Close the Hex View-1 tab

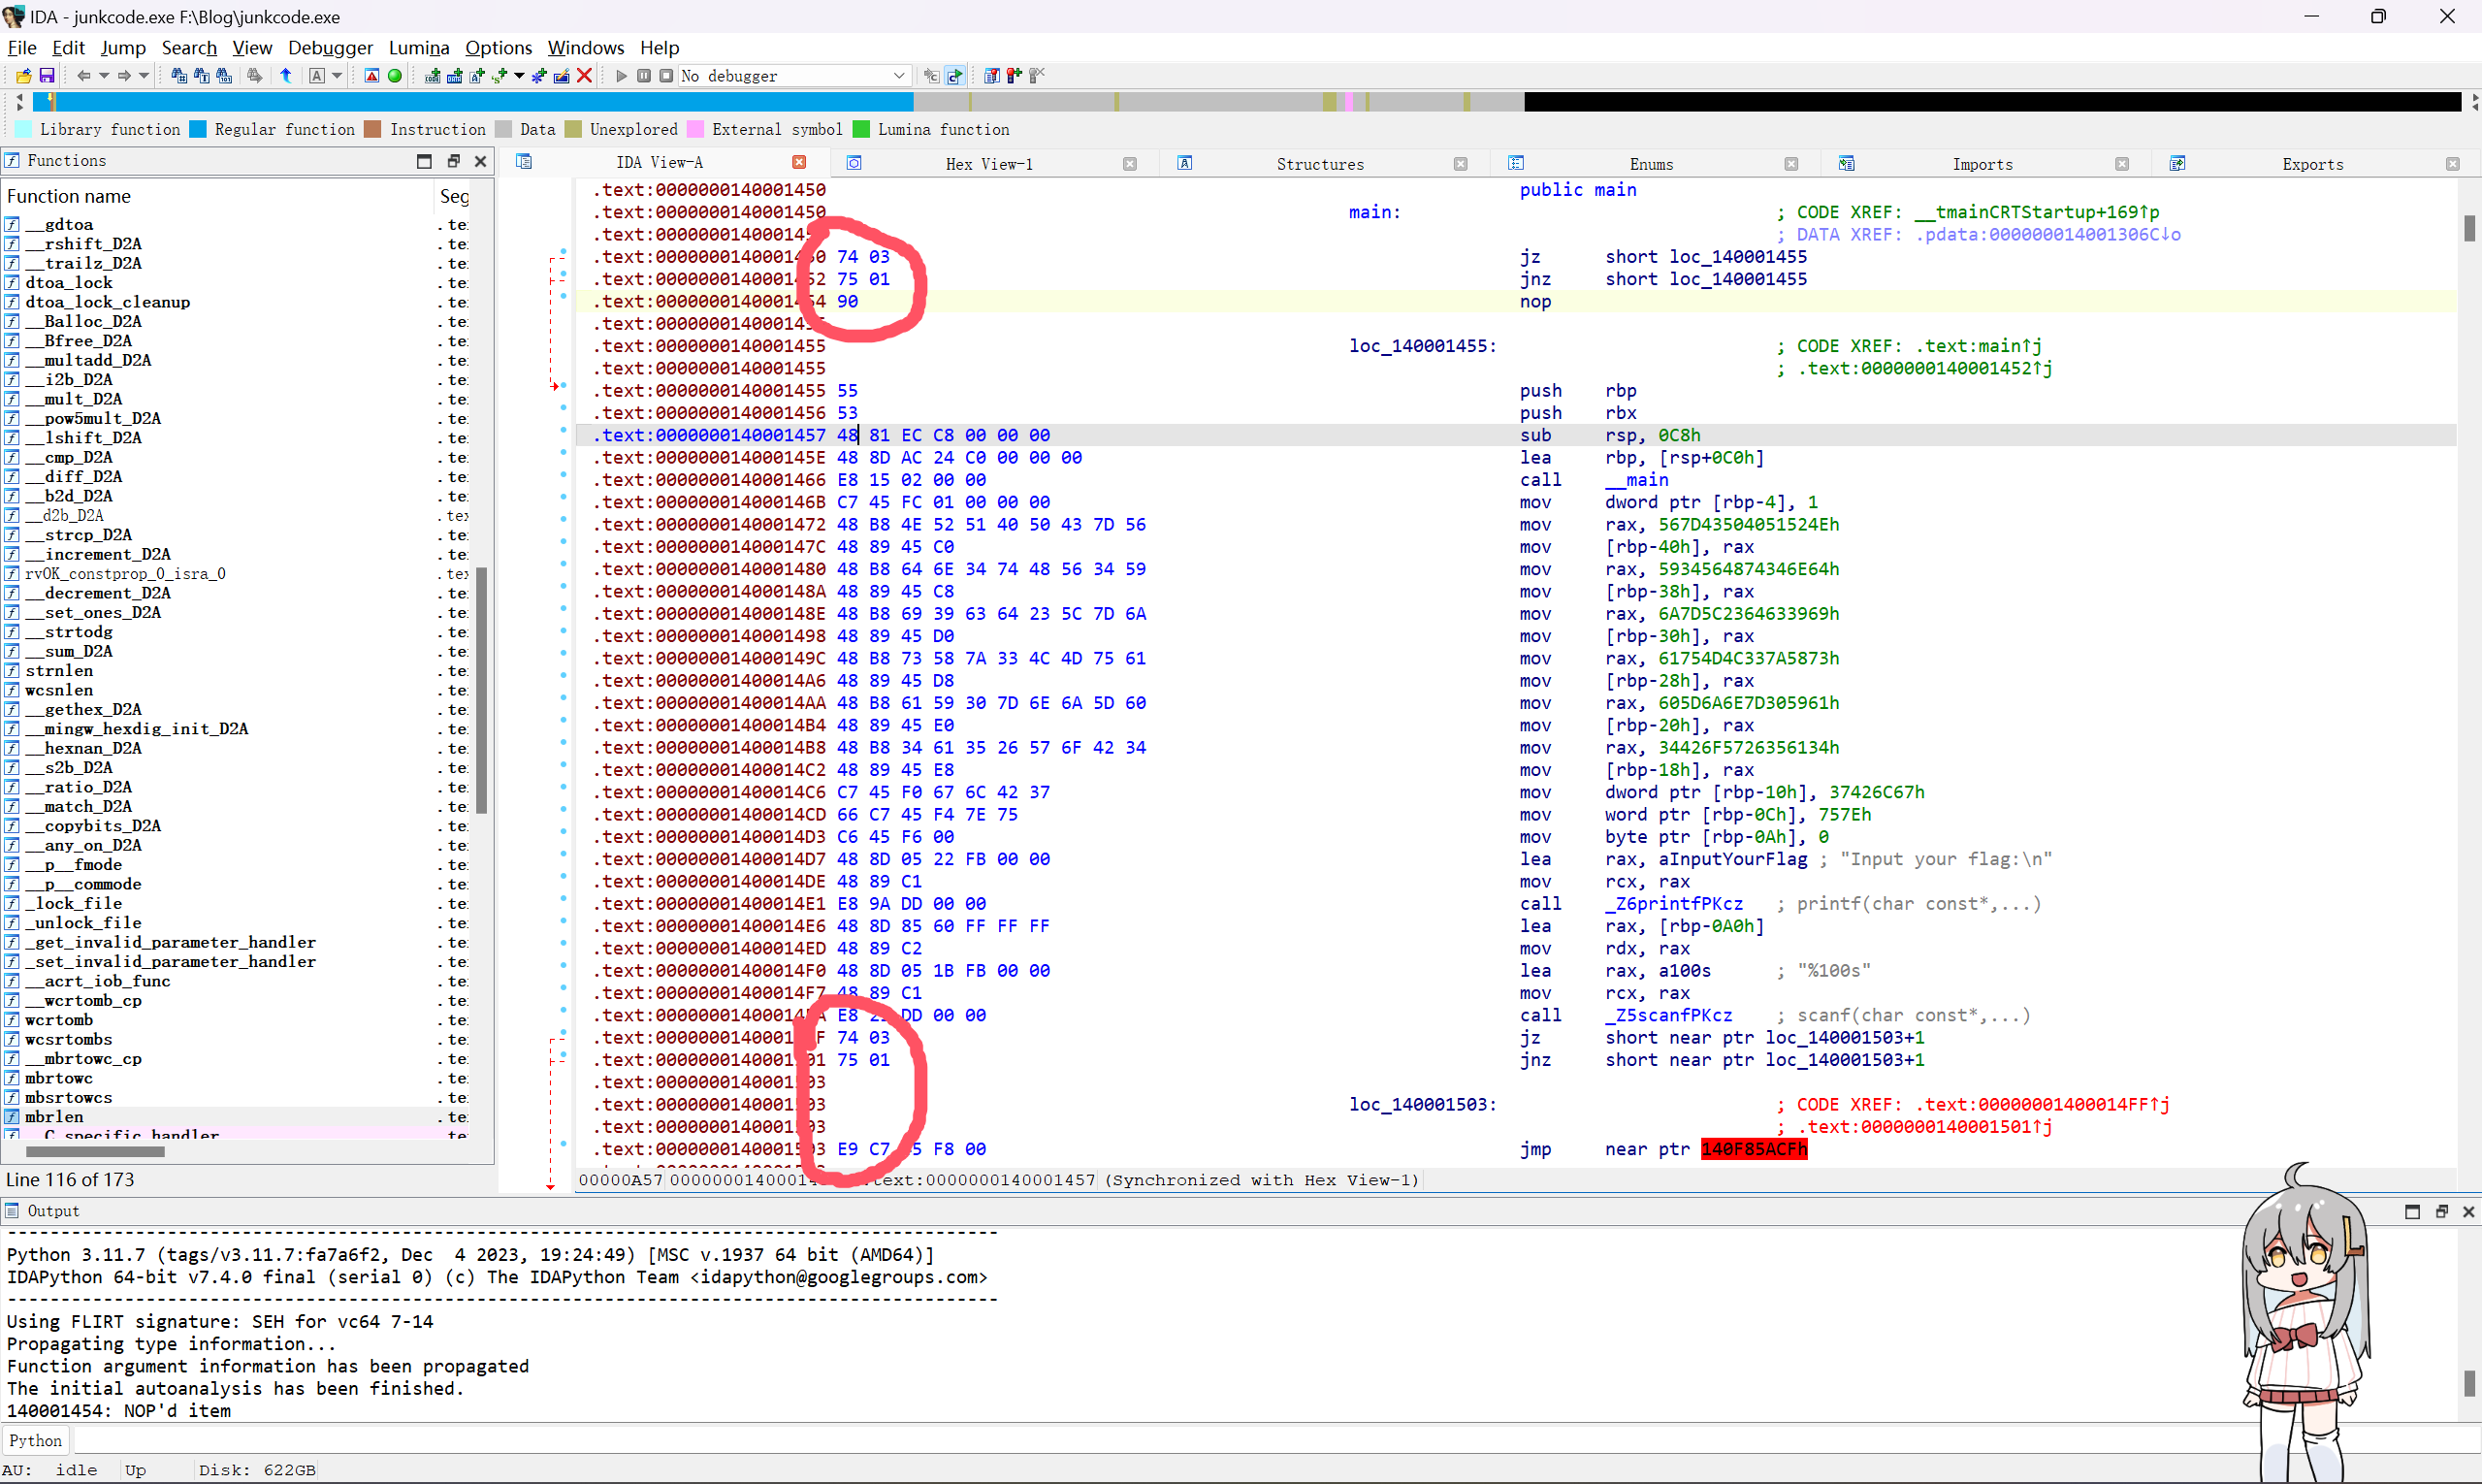(x=1130, y=164)
